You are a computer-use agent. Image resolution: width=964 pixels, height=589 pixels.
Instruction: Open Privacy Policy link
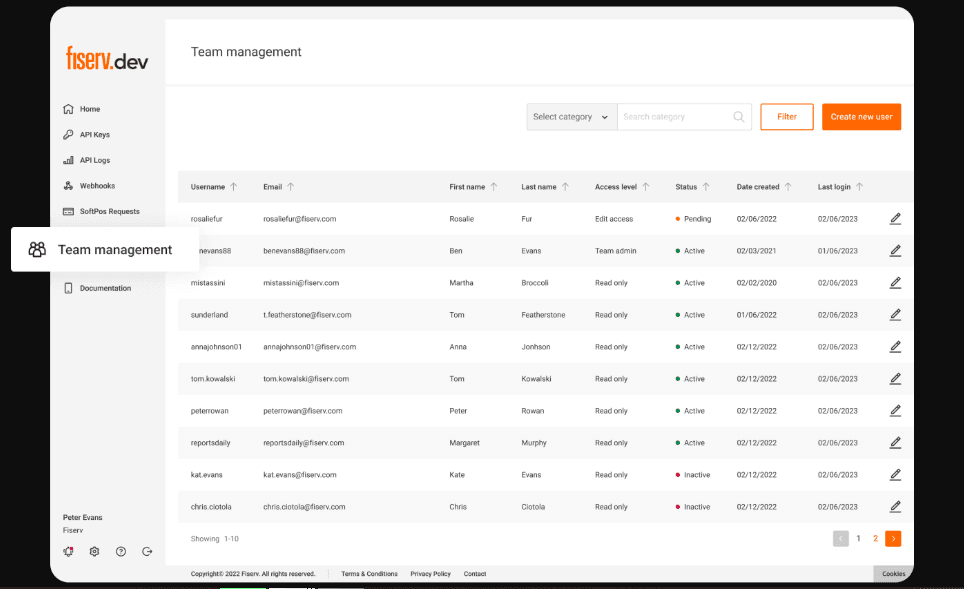[430, 574]
